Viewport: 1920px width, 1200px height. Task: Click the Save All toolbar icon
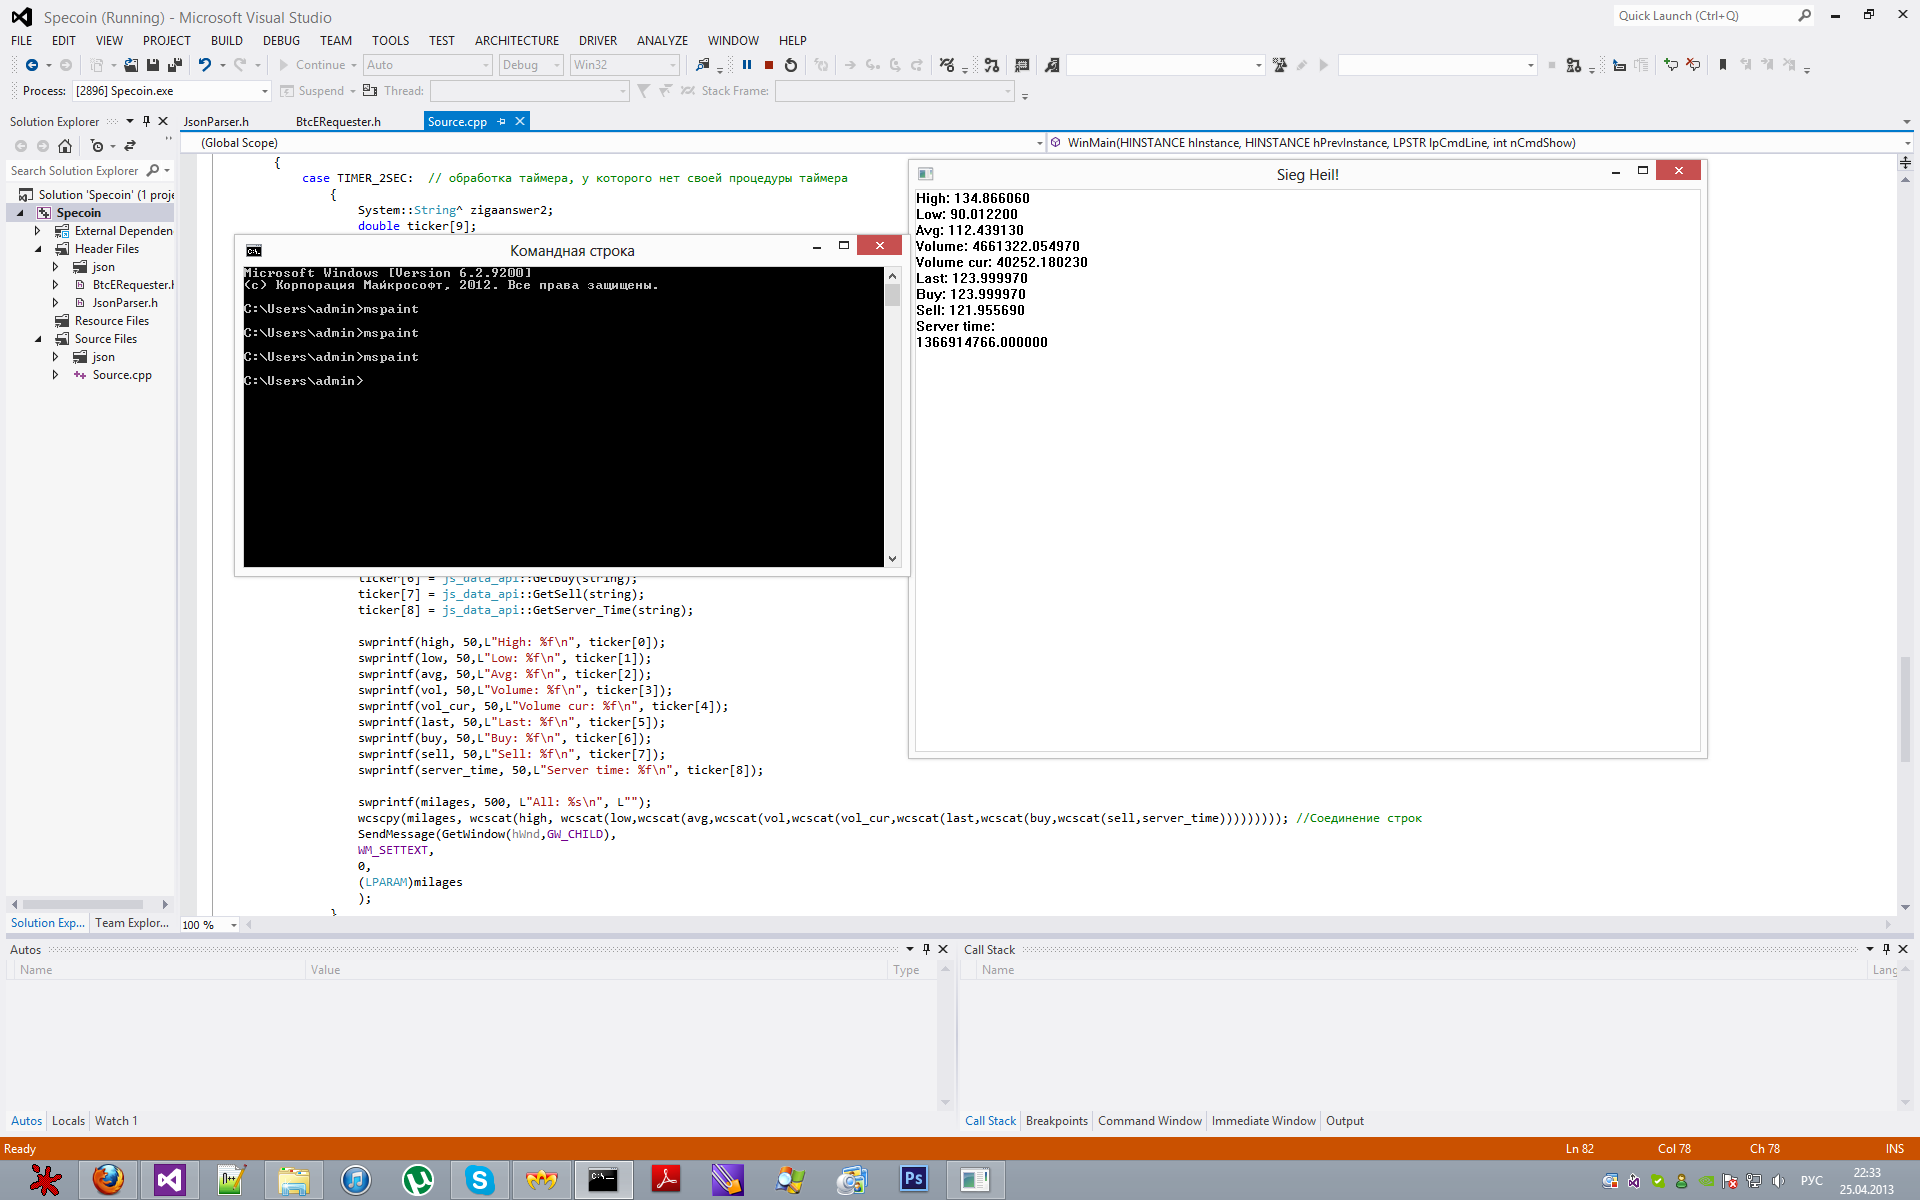pos(175,65)
